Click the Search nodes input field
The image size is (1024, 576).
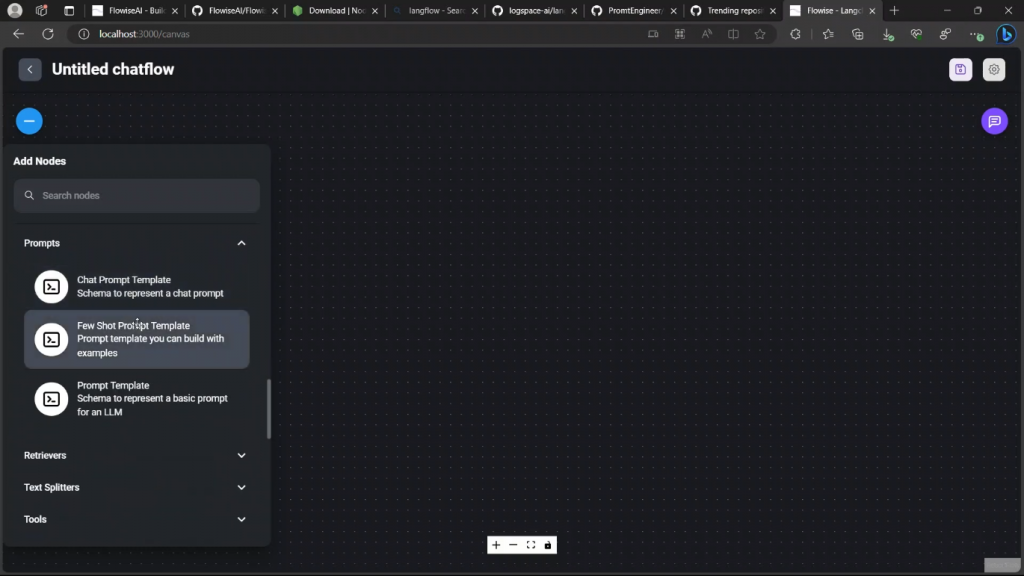136,195
